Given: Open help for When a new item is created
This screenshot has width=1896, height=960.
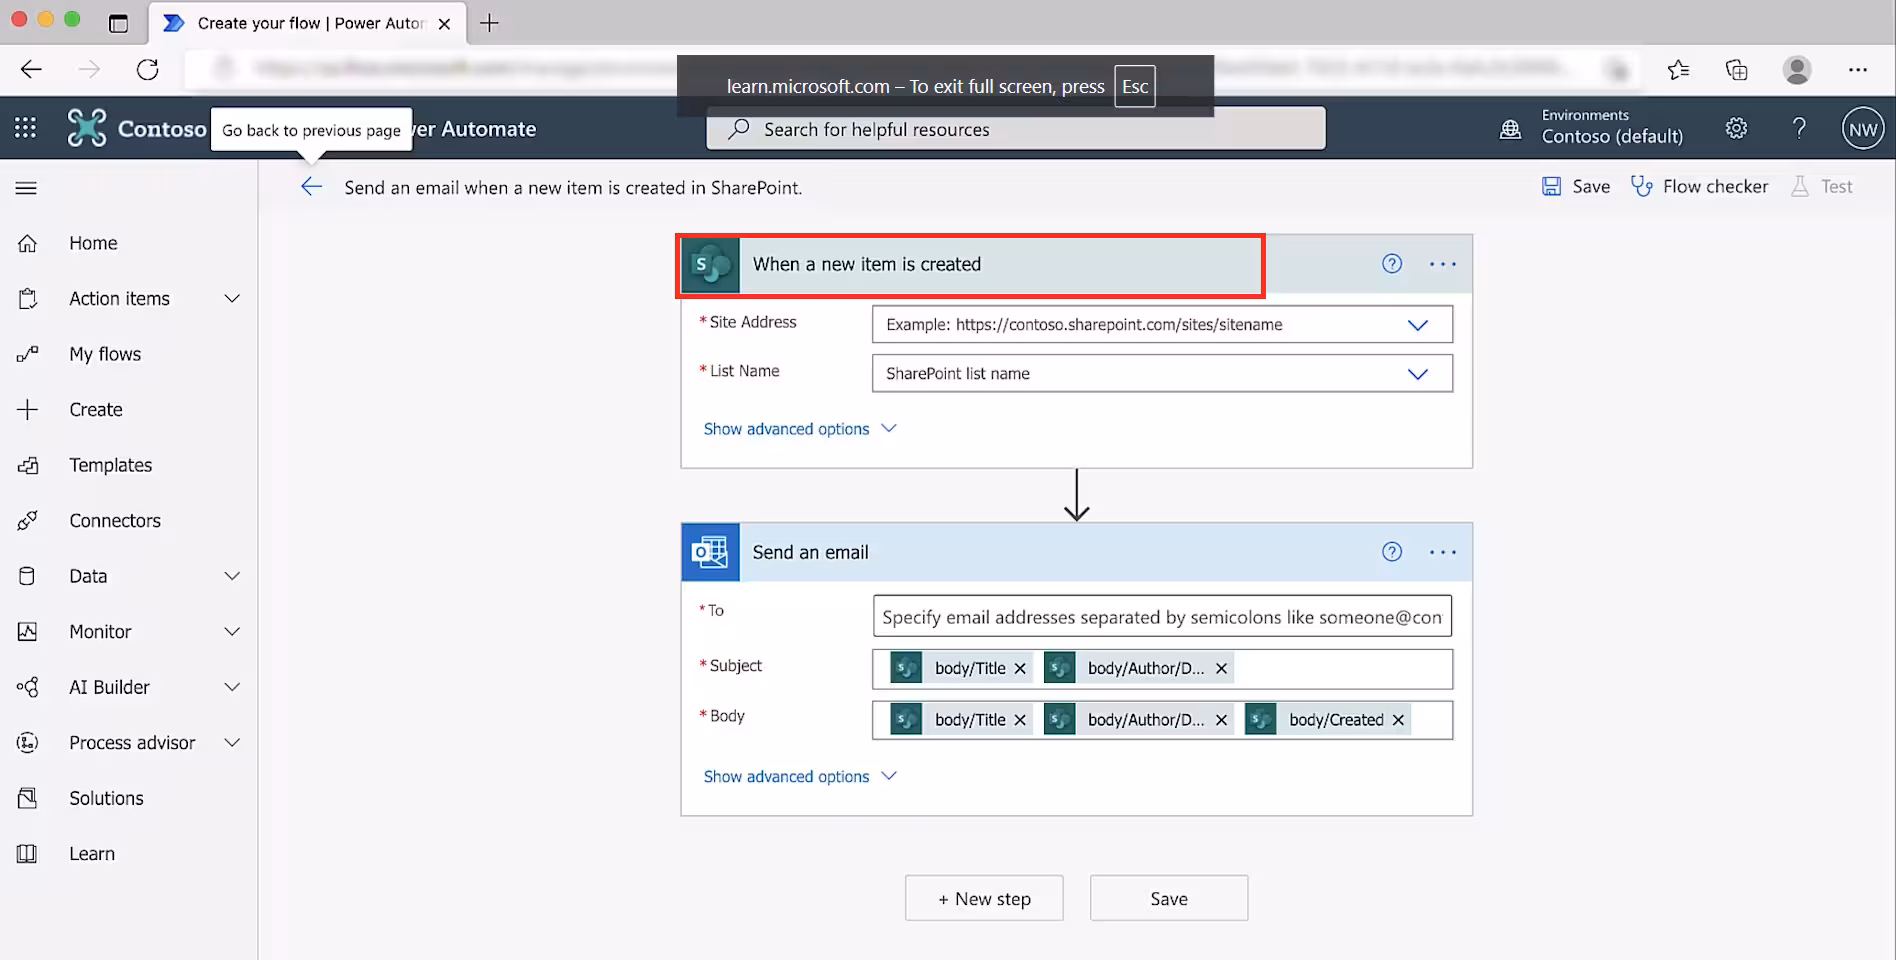Looking at the screenshot, I should click(x=1392, y=264).
